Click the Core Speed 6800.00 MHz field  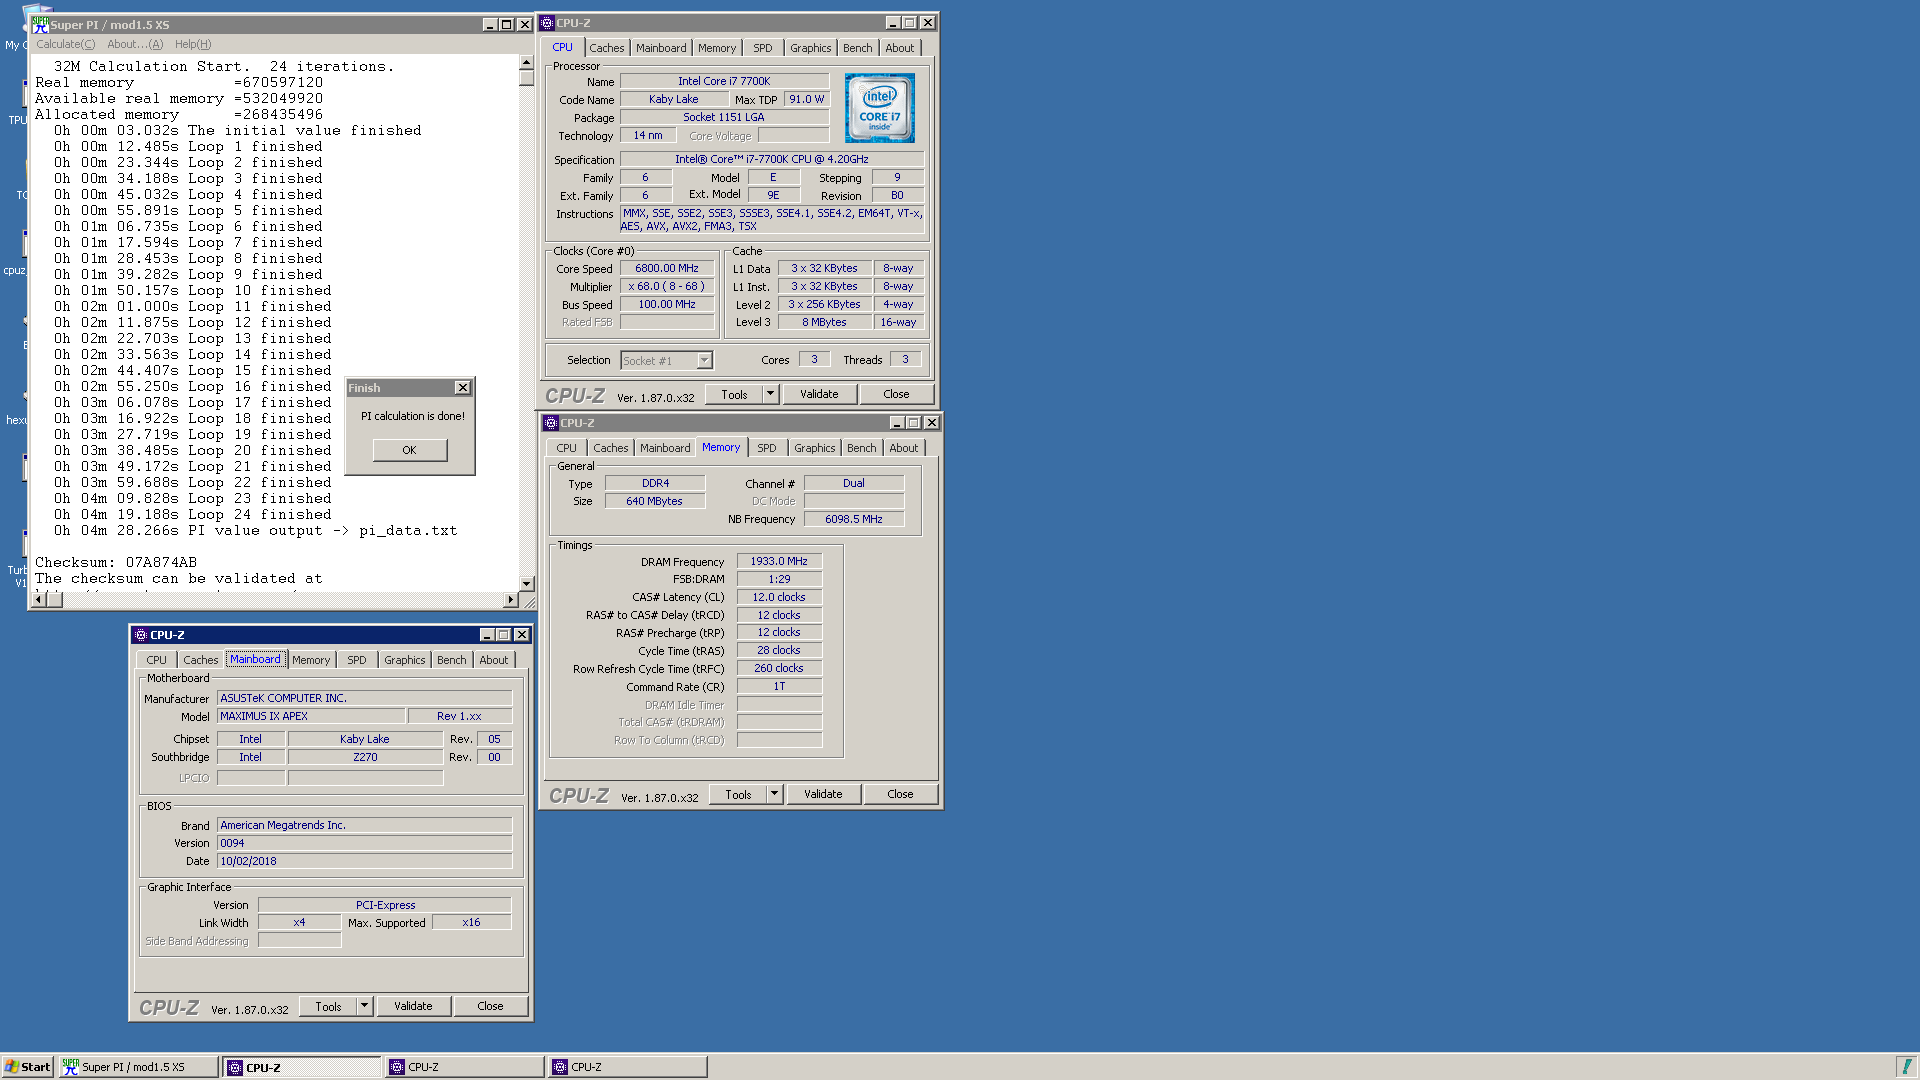(667, 268)
